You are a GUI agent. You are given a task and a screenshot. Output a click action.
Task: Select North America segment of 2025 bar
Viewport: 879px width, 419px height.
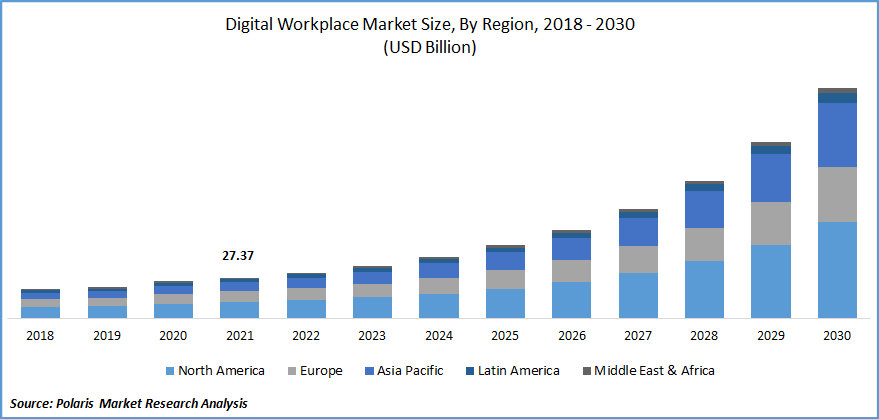(505, 303)
